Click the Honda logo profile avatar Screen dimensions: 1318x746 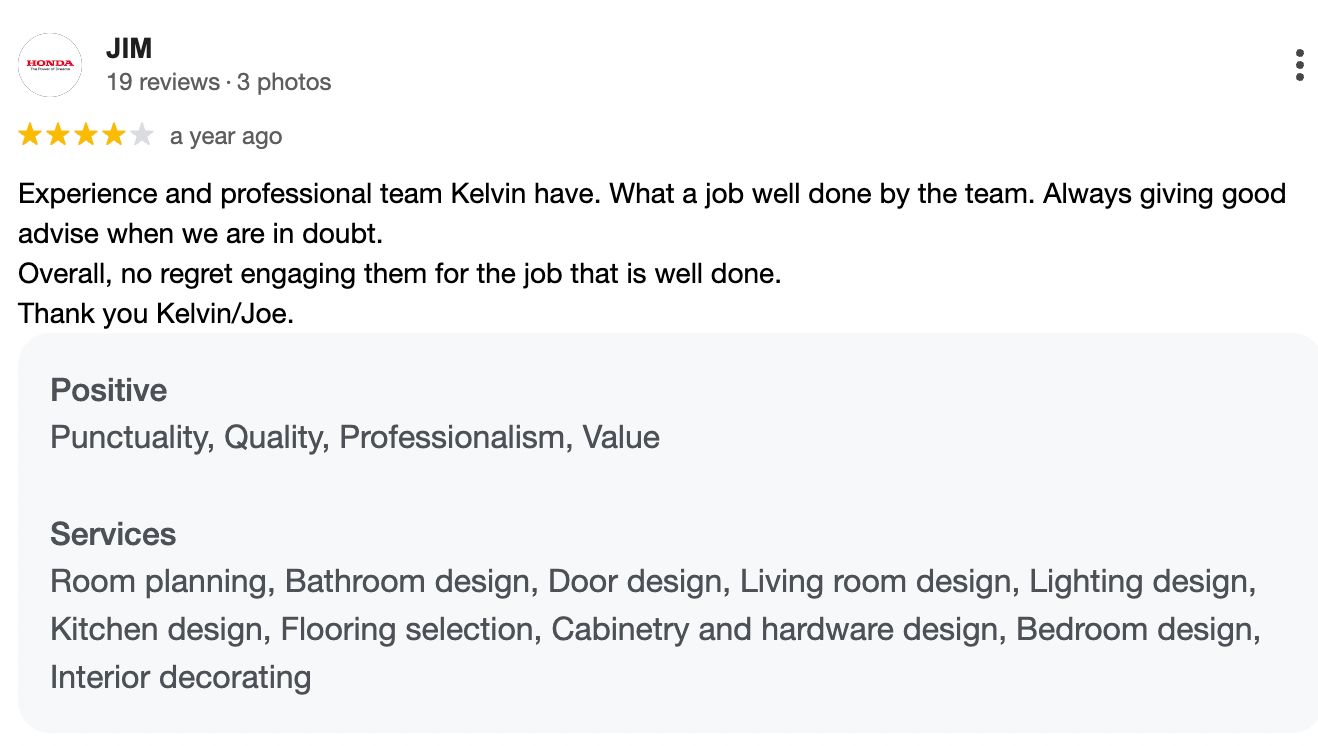(x=50, y=65)
